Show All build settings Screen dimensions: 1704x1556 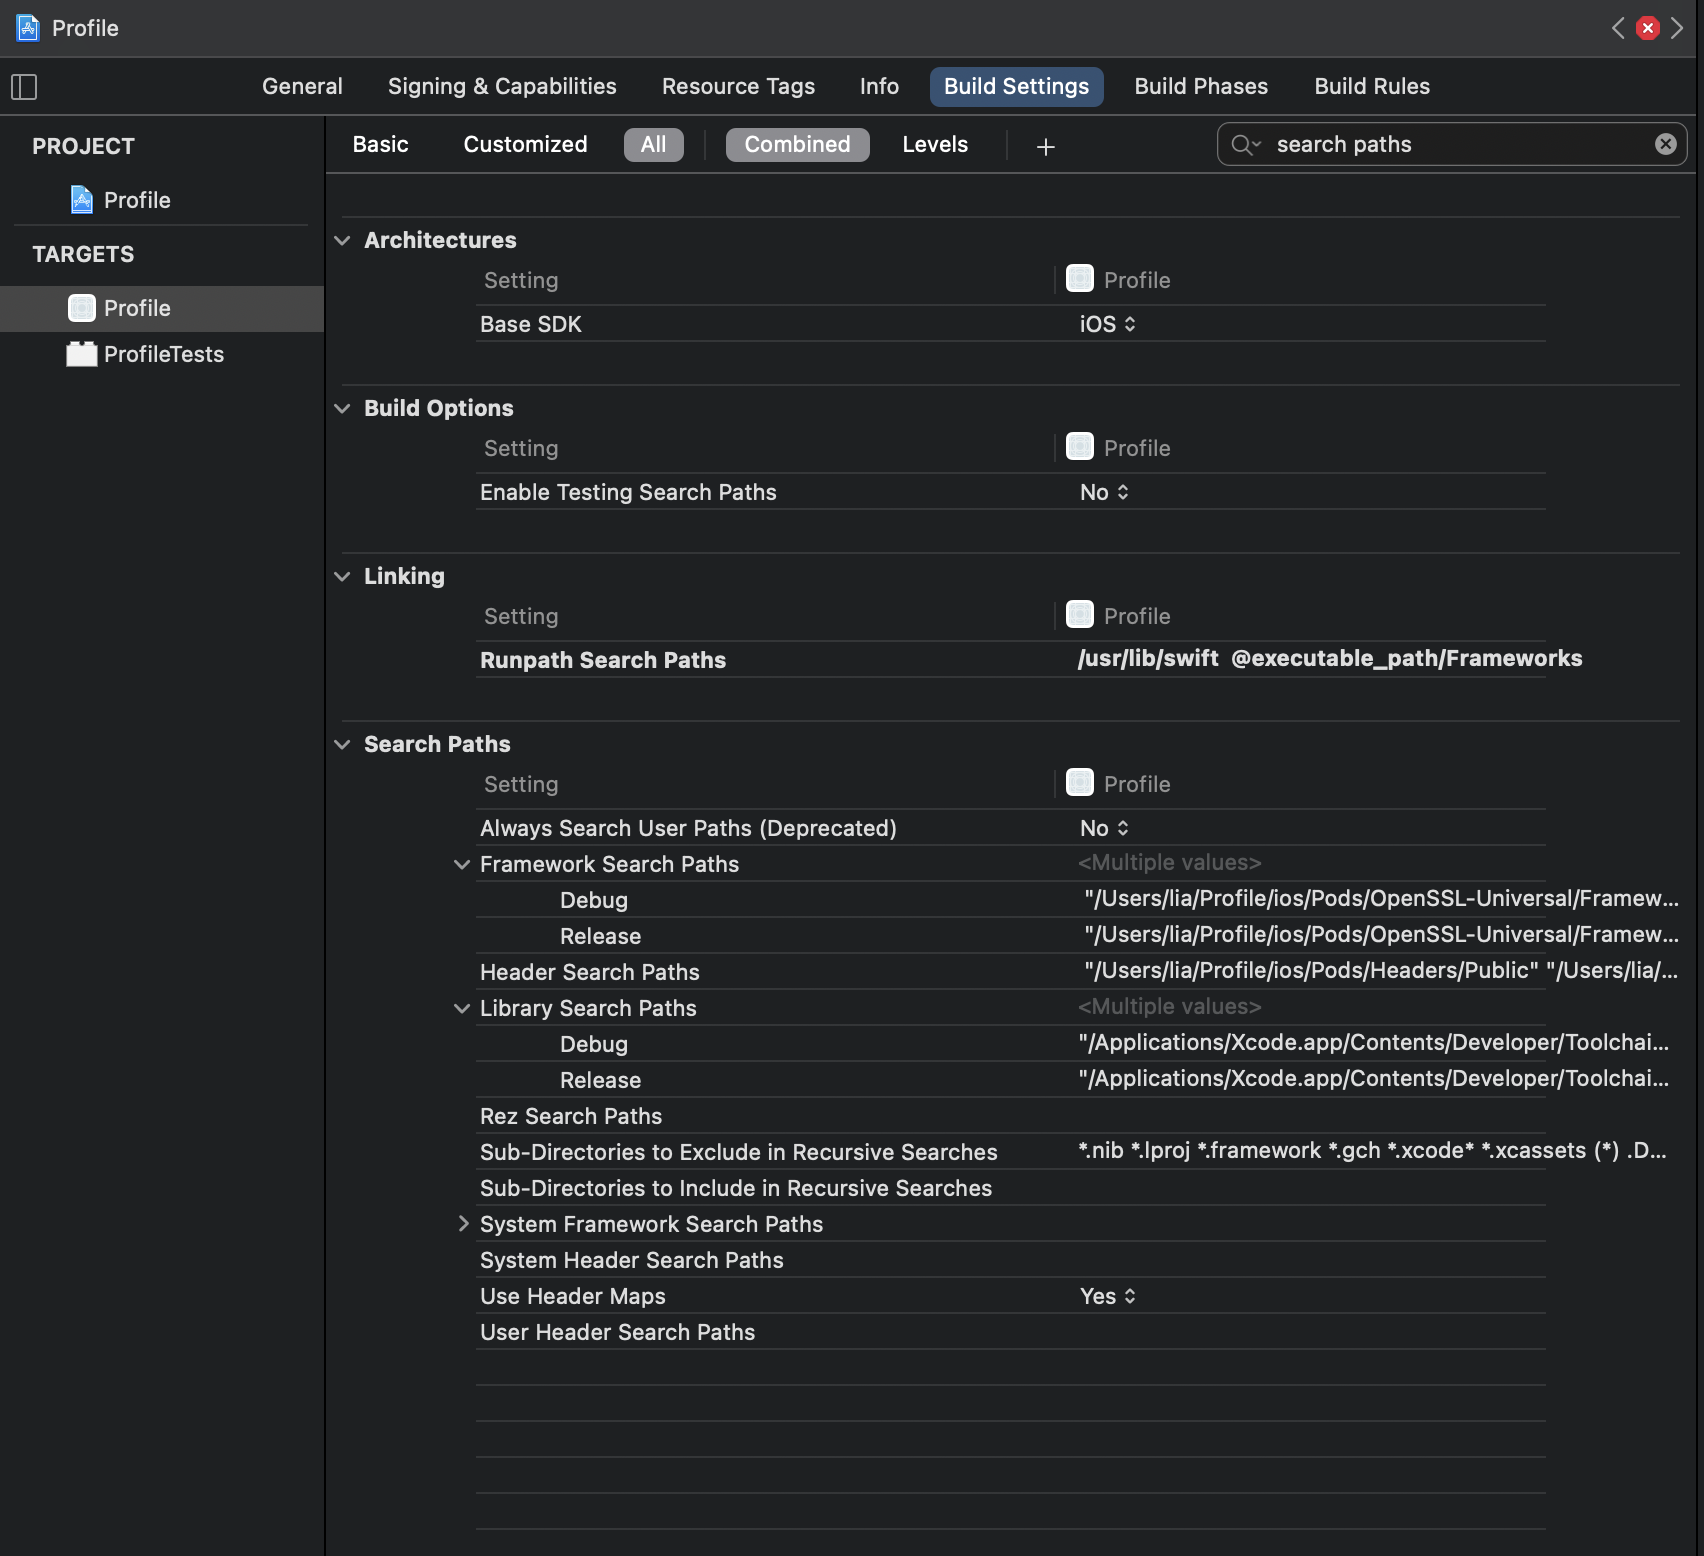pyautogui.click(x=653, y=144)
